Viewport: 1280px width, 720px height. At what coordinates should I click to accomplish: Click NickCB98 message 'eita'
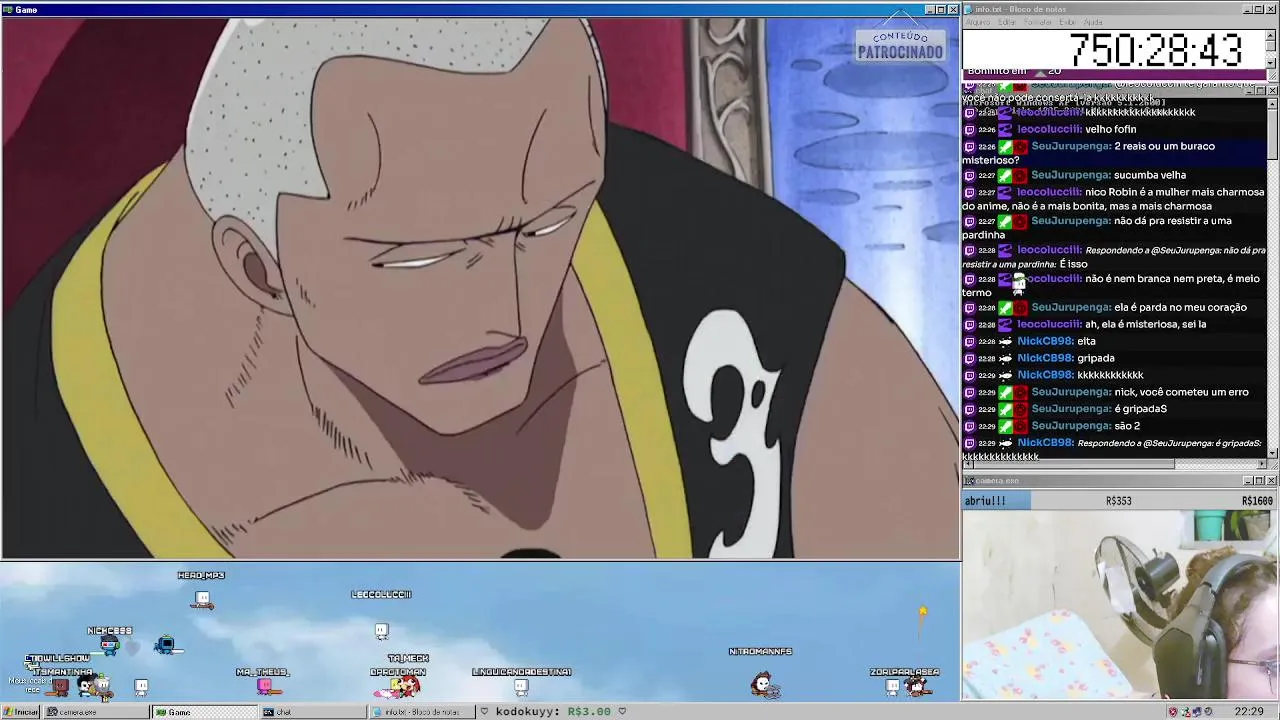coord(1086,341)
